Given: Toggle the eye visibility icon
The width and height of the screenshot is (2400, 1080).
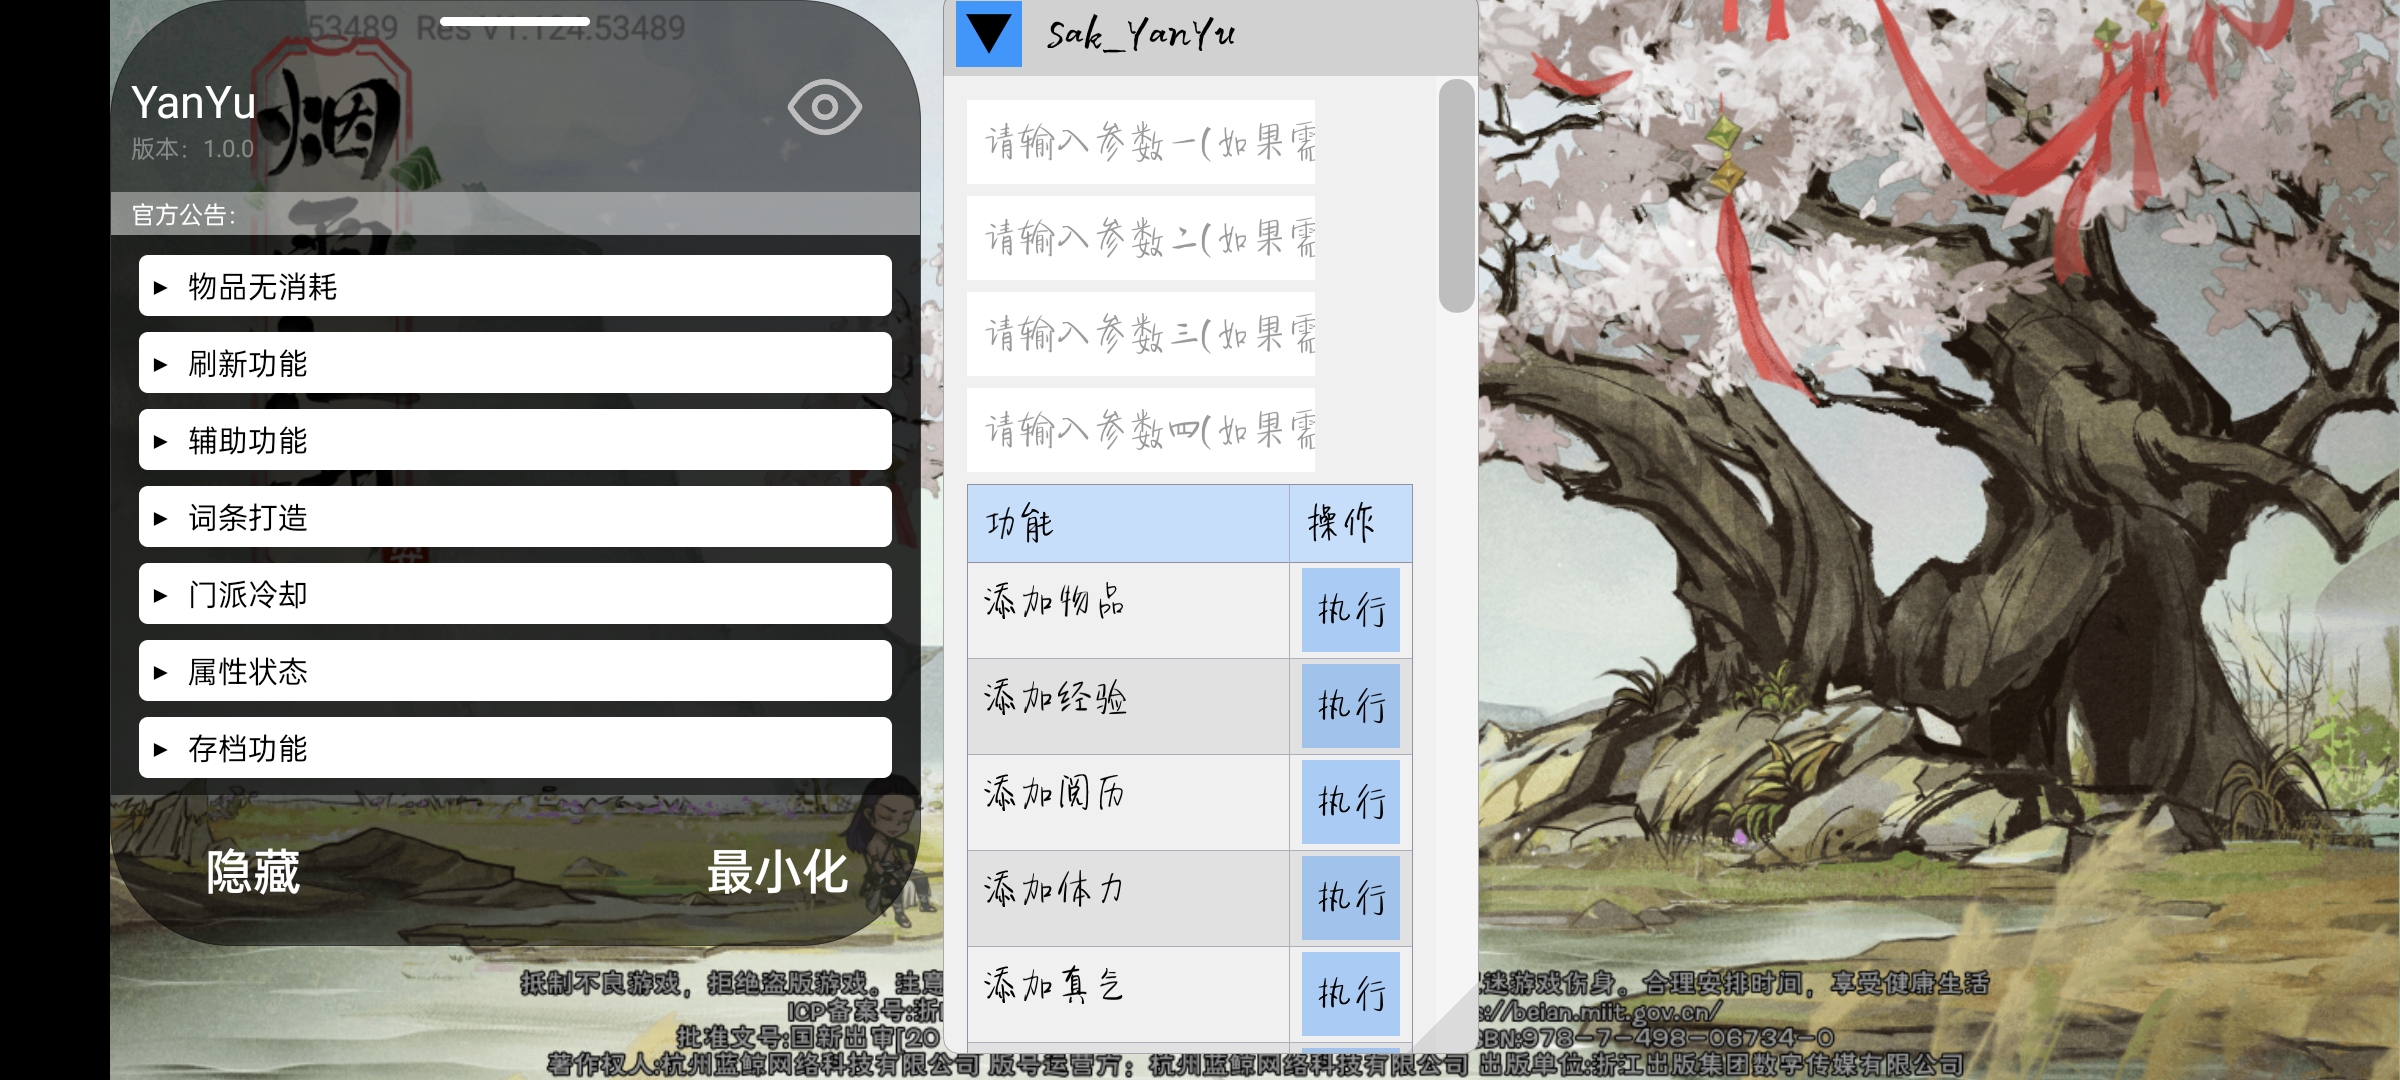Looking at the screenshot, I should tap(824, 107).
